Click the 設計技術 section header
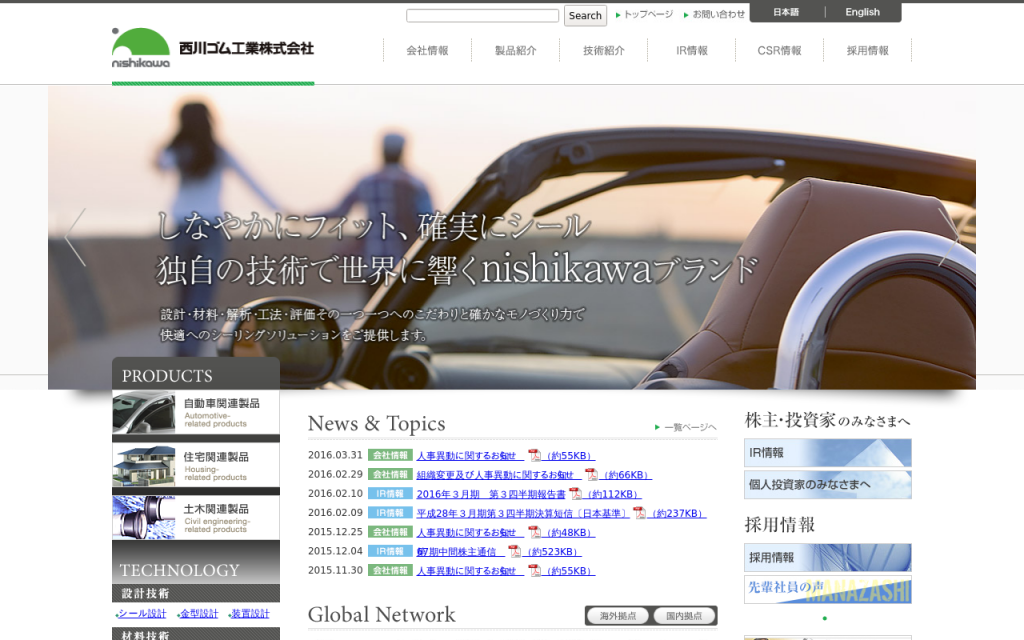Image resolution: width=1024 pixels, height=640 pixels. 196,593
